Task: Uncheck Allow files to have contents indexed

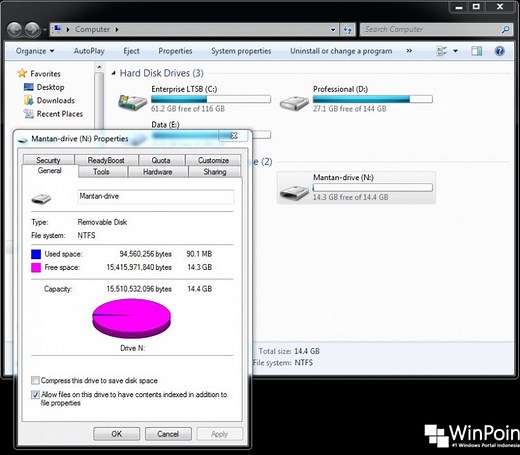Action: tap(35, 395)
